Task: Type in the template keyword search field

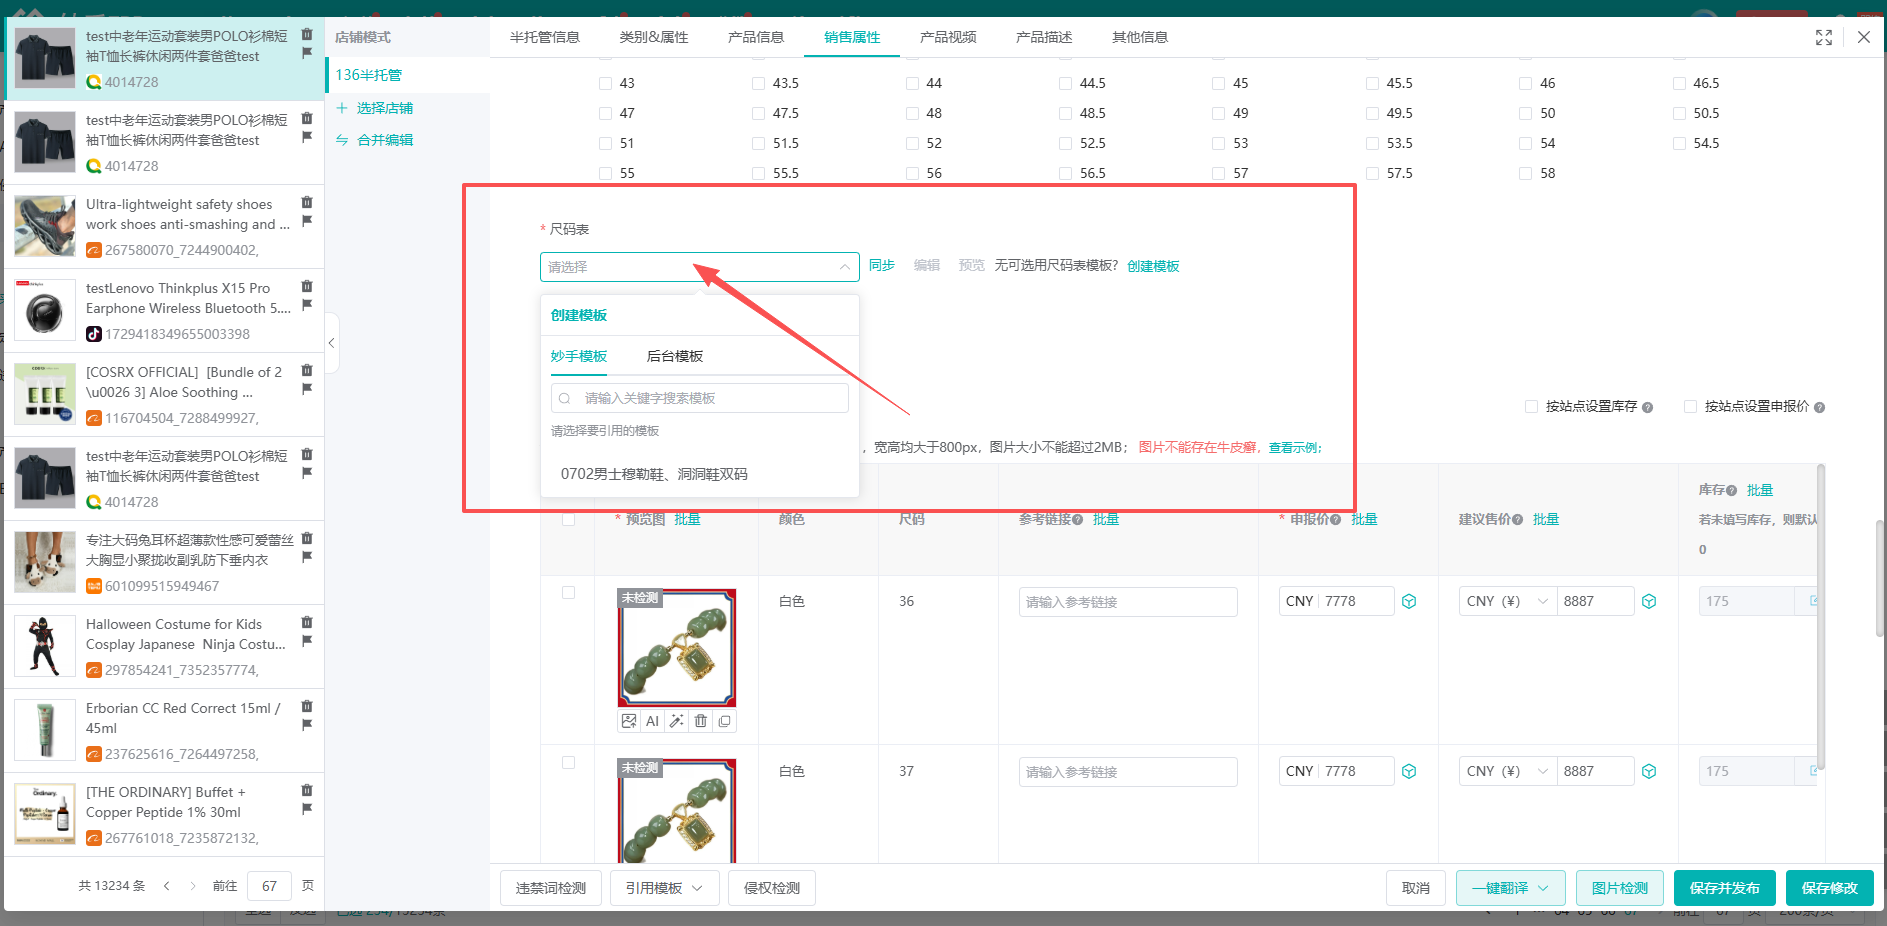Action: 699,398
